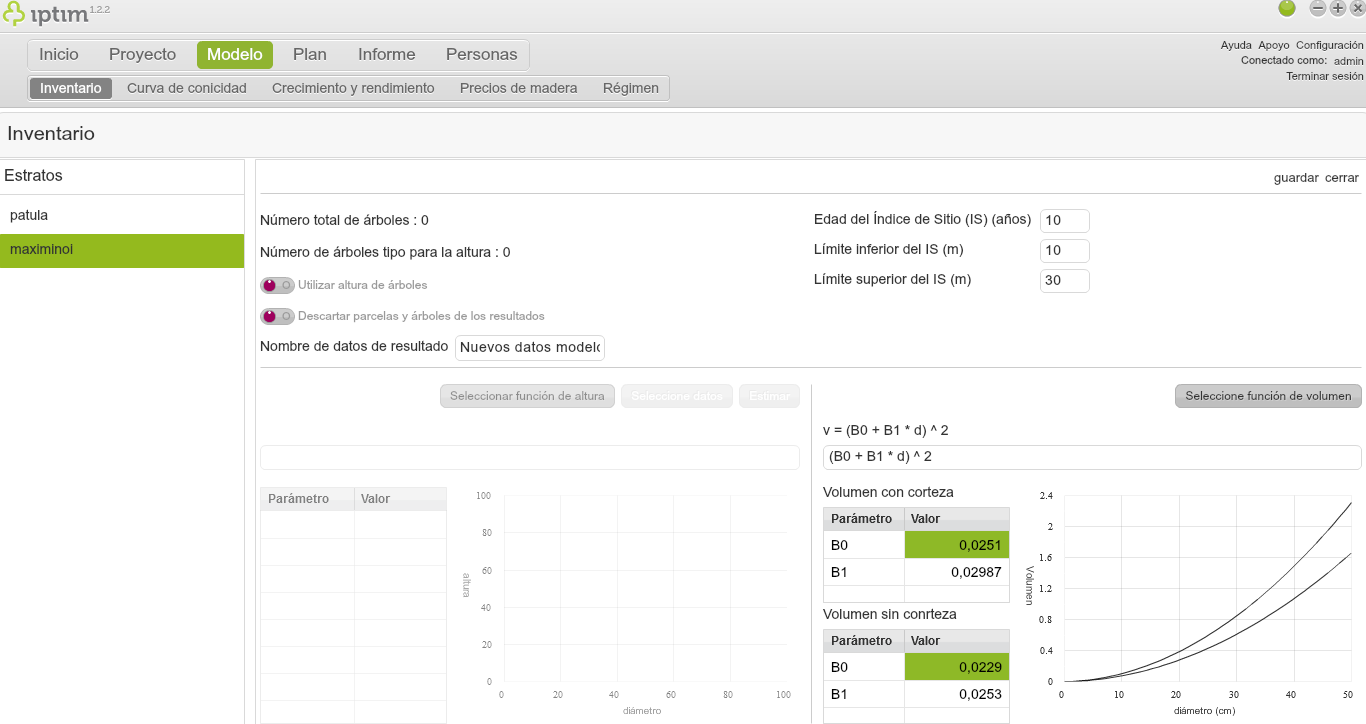Select the maximinoi stratum
The image size is (1366, 724).
tap(40, 249)
